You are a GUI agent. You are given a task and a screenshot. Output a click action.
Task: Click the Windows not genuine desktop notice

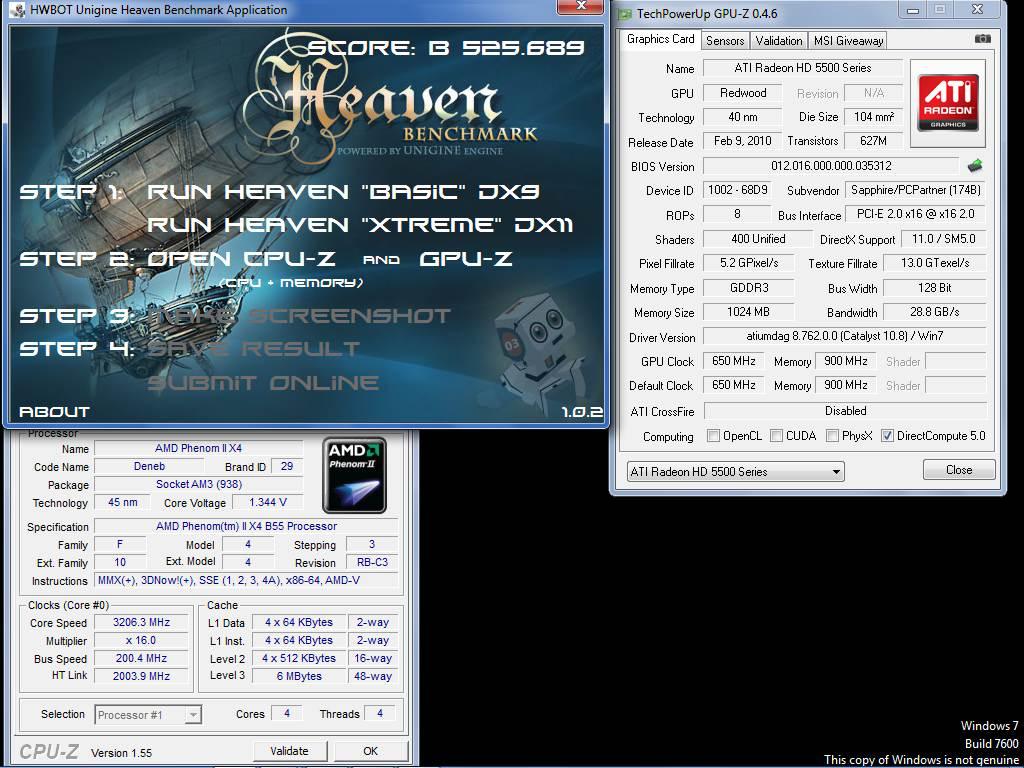point(921,760)
